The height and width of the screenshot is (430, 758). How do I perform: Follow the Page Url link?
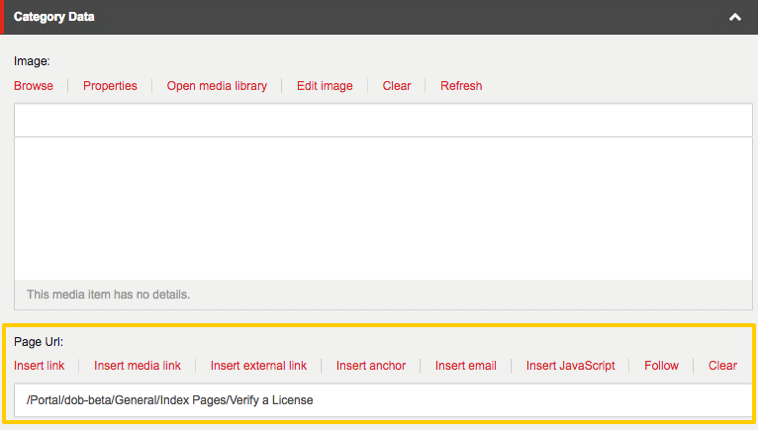[x=661, y=366]
